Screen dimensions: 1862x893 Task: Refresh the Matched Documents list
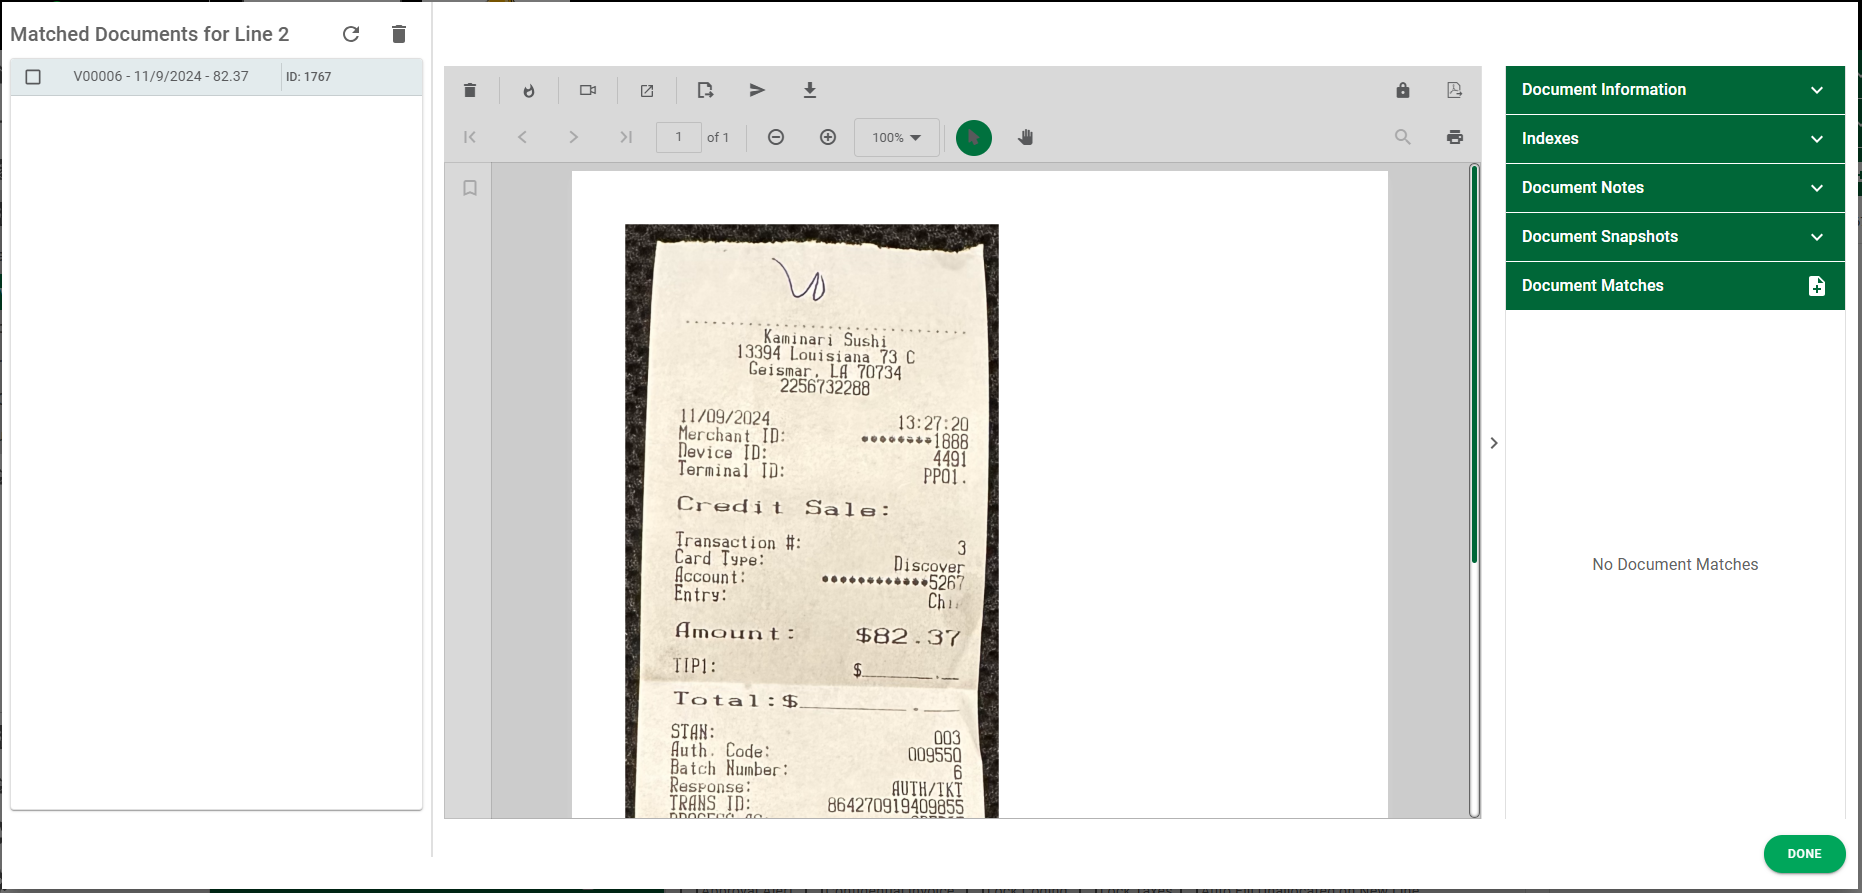click(x=351, y=34)
